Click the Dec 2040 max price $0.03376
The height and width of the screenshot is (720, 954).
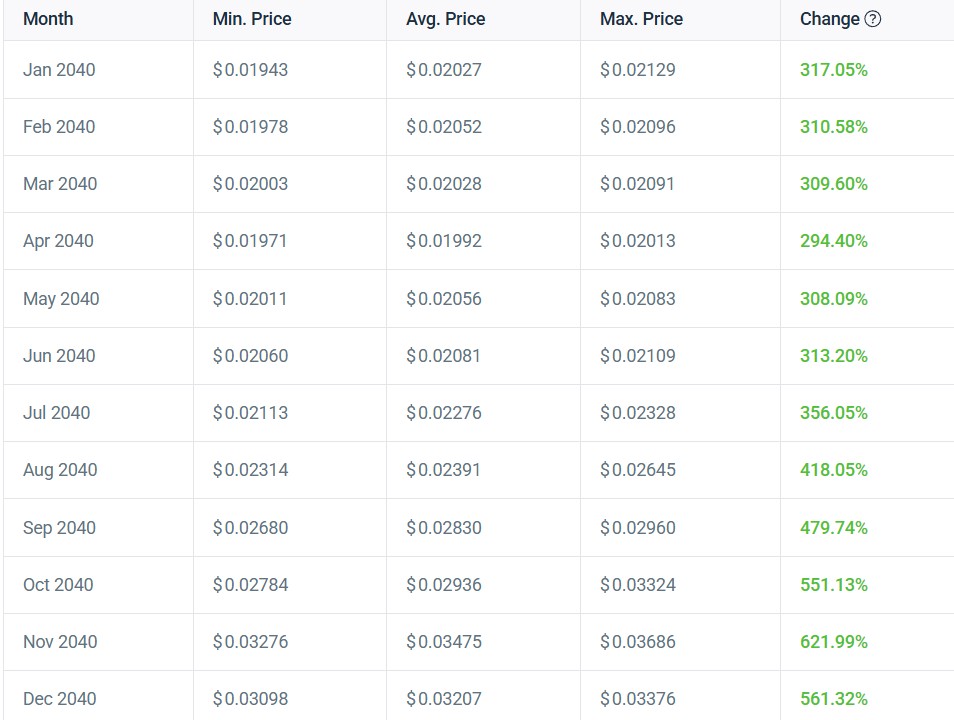coord(637,699)
